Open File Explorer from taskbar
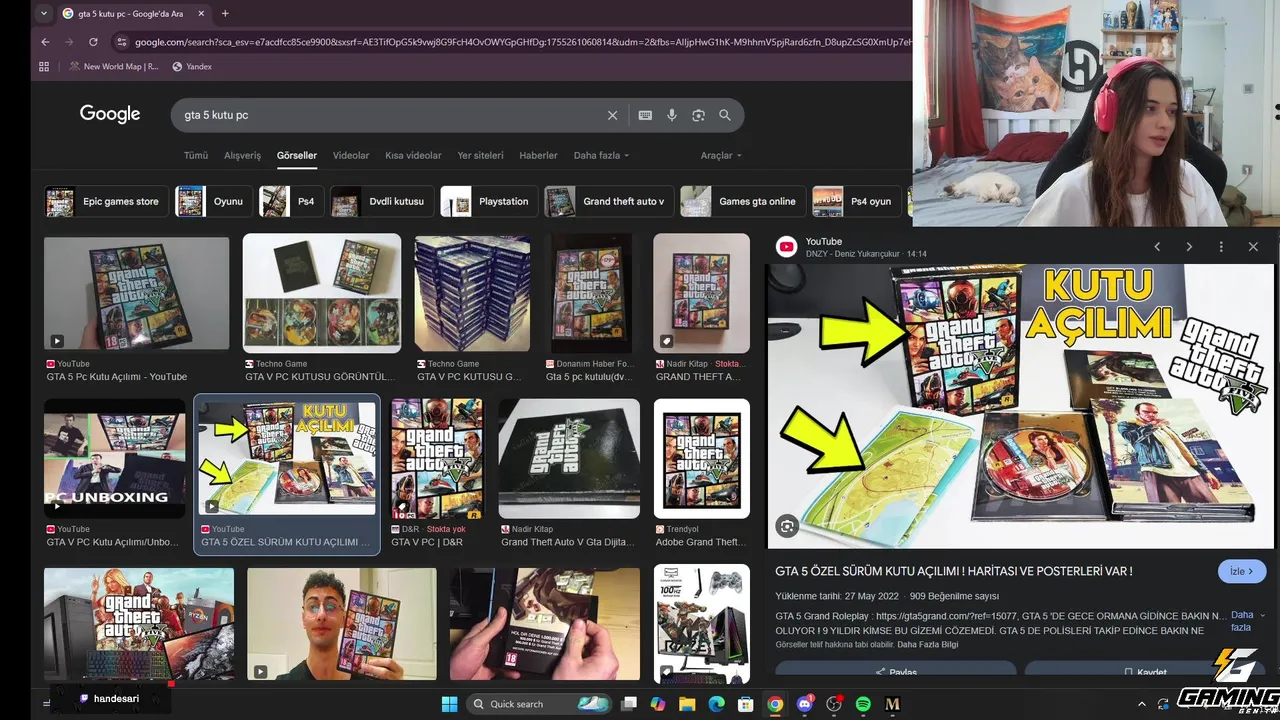1280x720 pixels. click(687, 704)
